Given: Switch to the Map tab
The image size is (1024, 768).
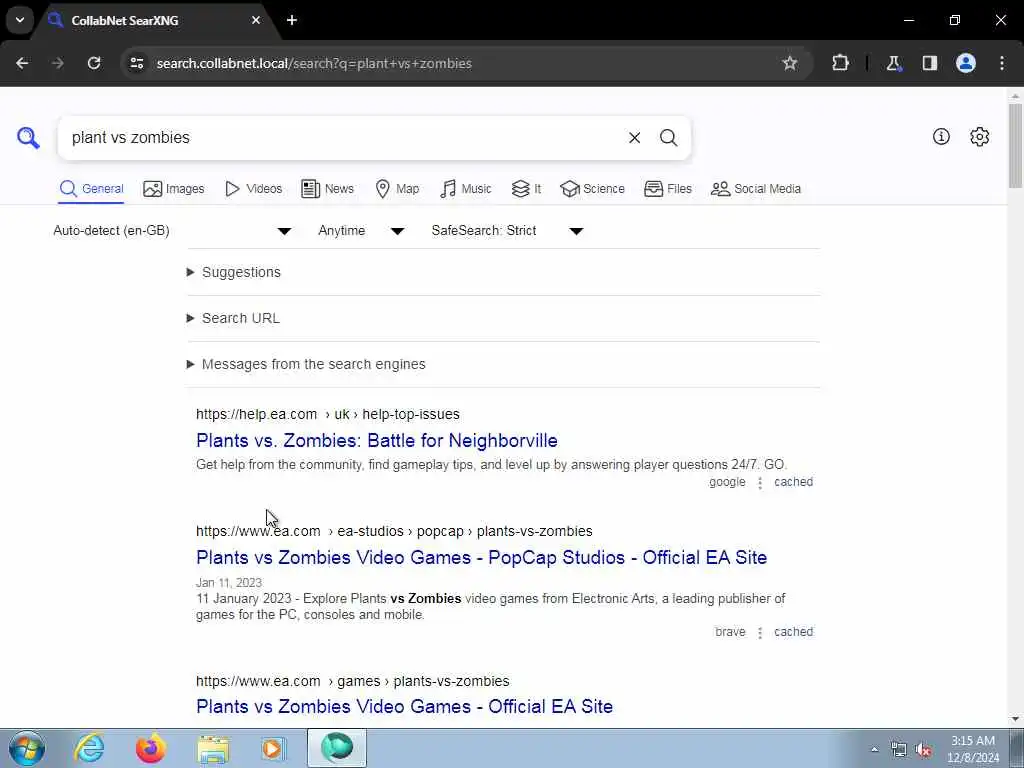Looking at the screenshot, I should point(397,189).
